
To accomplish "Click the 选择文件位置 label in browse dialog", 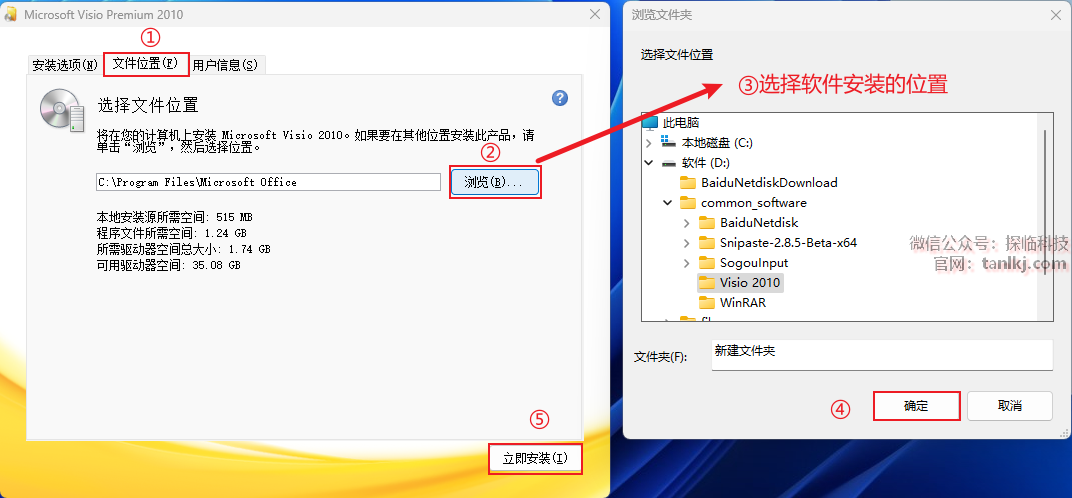I will click(x=676, y=55).
